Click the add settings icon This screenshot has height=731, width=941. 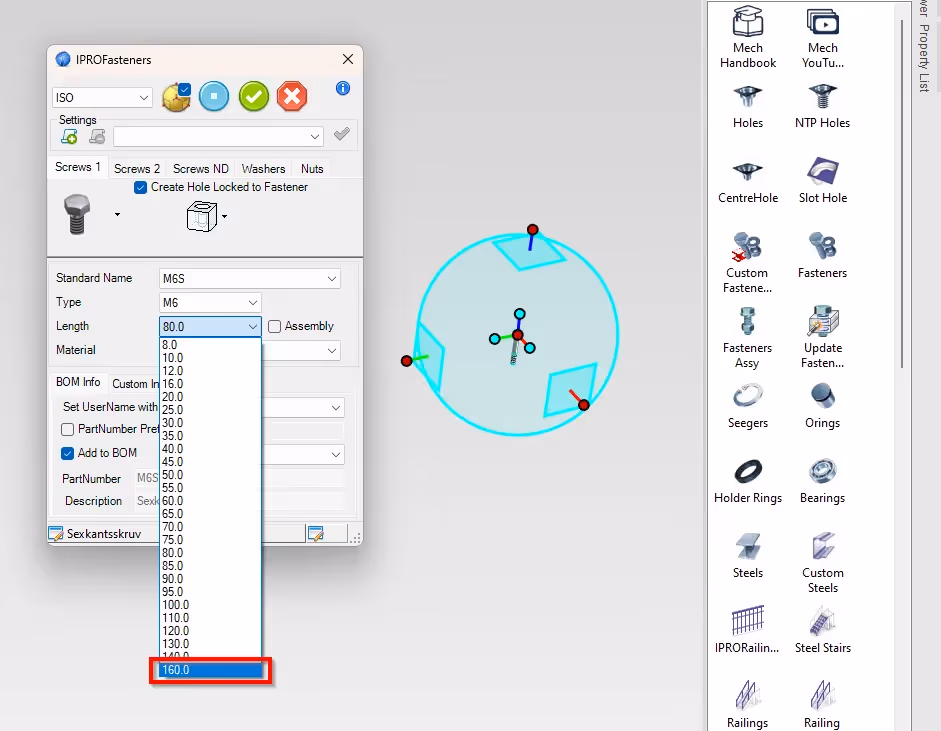pyautogui.click(x=69, y=137)
